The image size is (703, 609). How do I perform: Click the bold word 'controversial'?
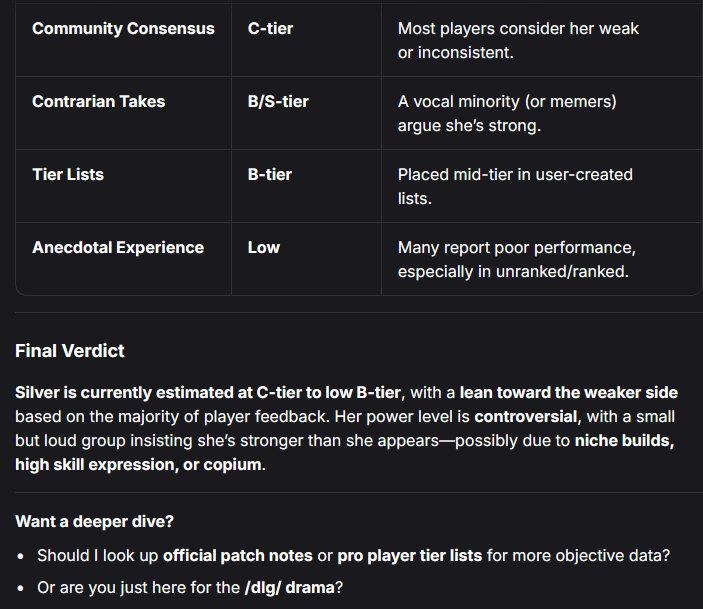525,417
